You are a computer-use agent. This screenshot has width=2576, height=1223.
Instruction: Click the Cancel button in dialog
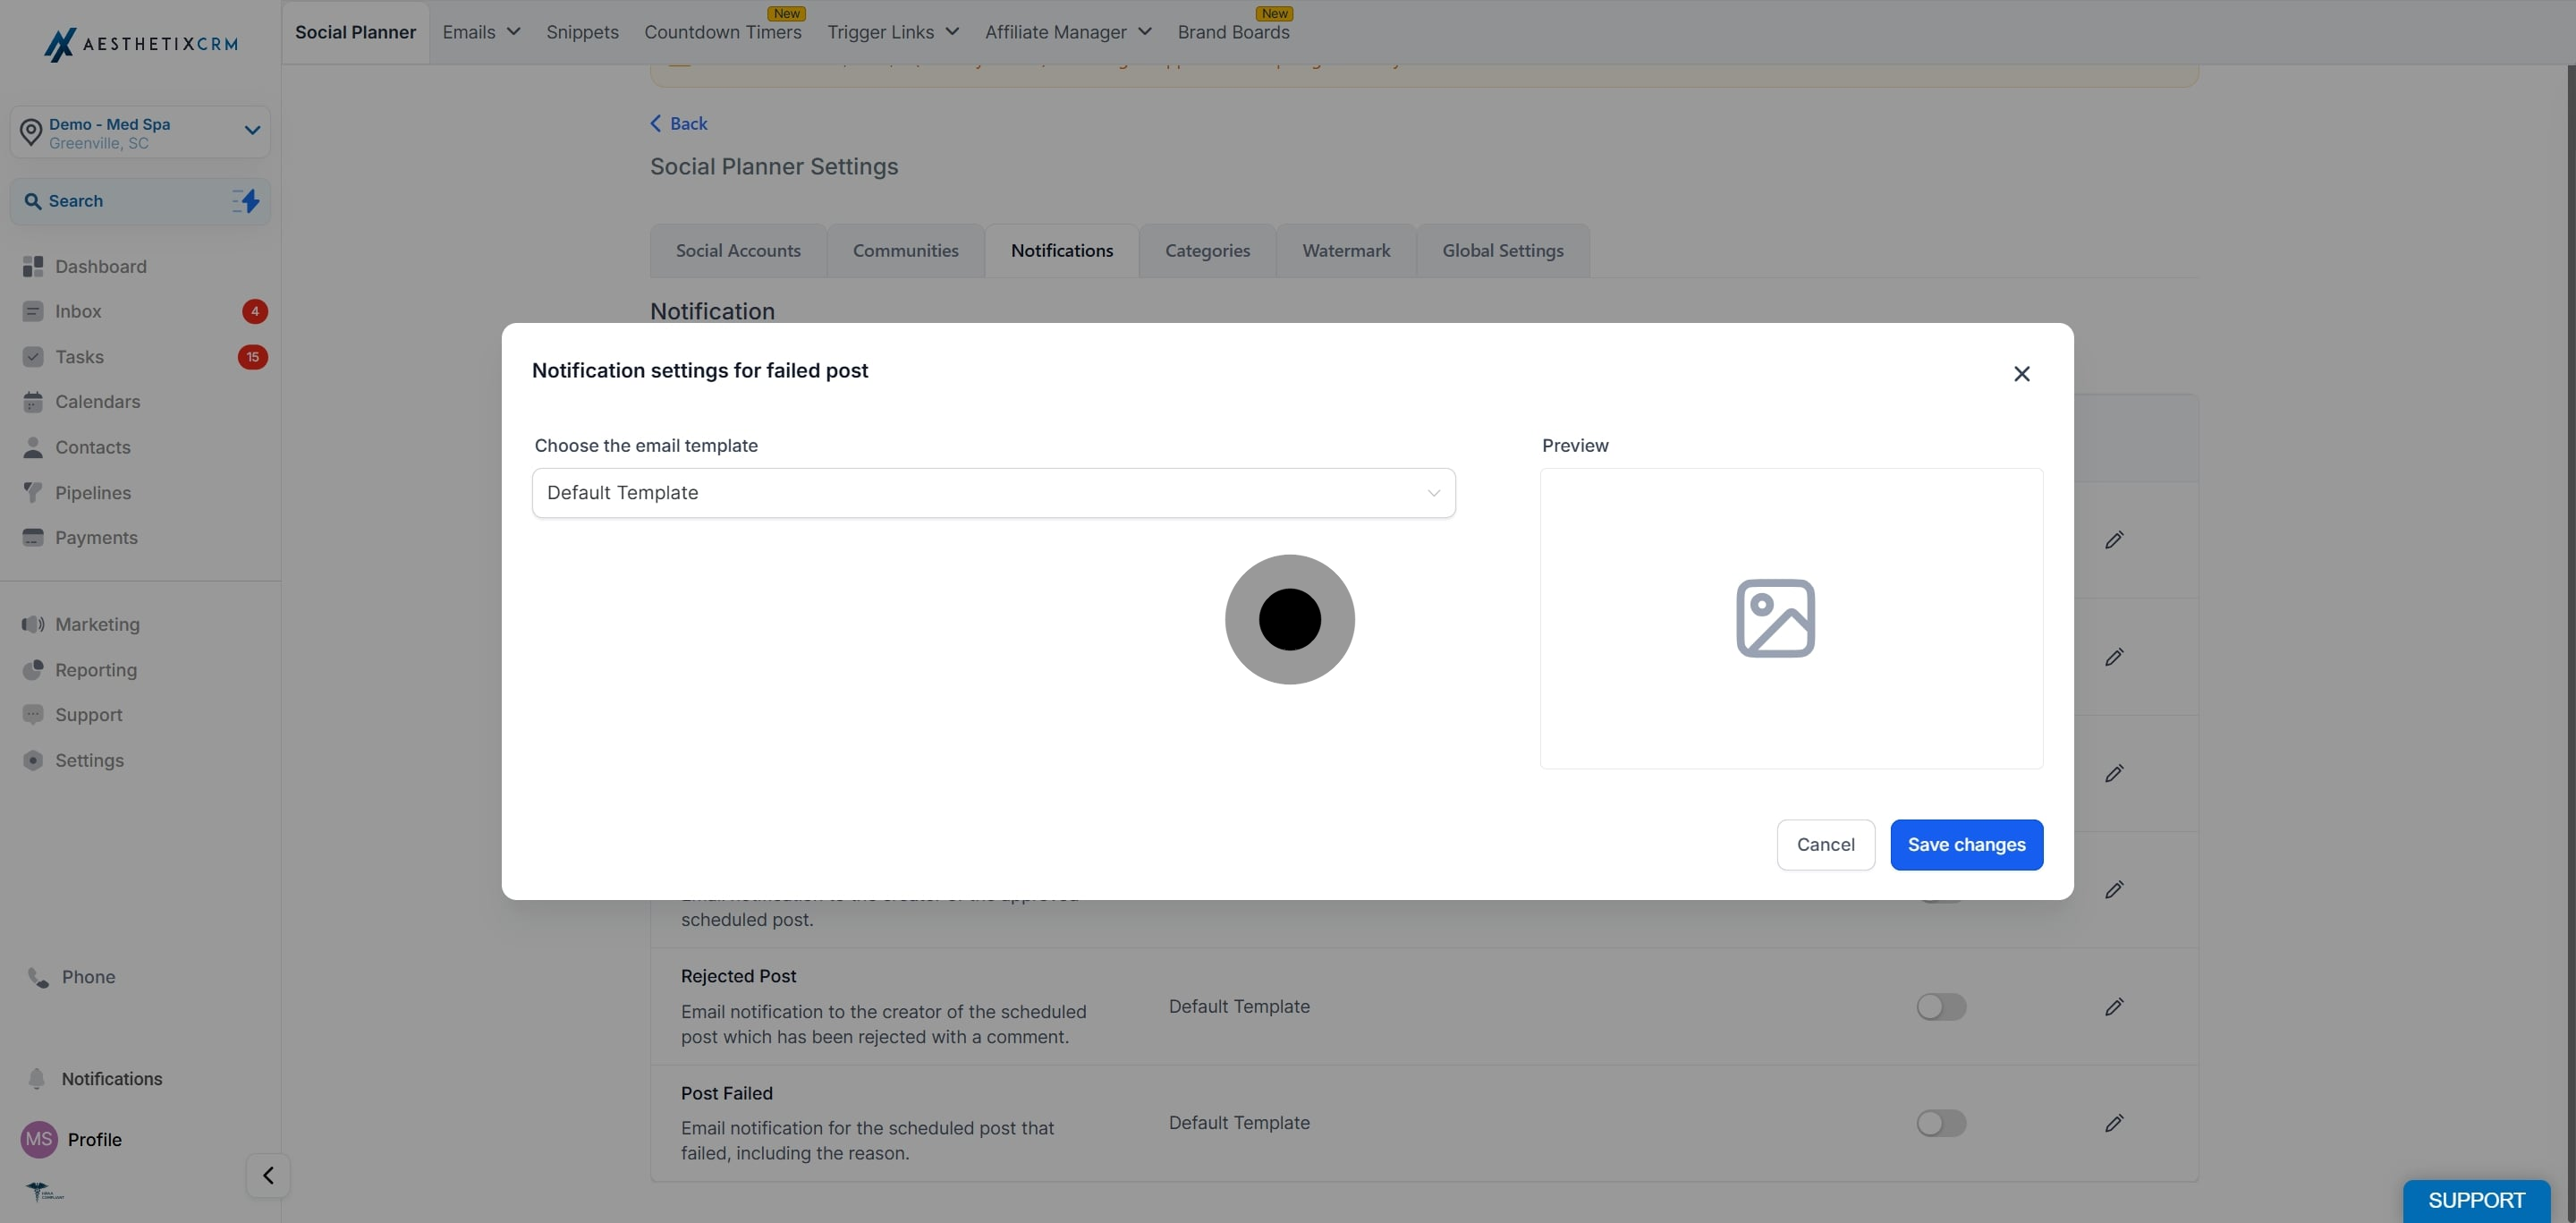pos(1825,845)
